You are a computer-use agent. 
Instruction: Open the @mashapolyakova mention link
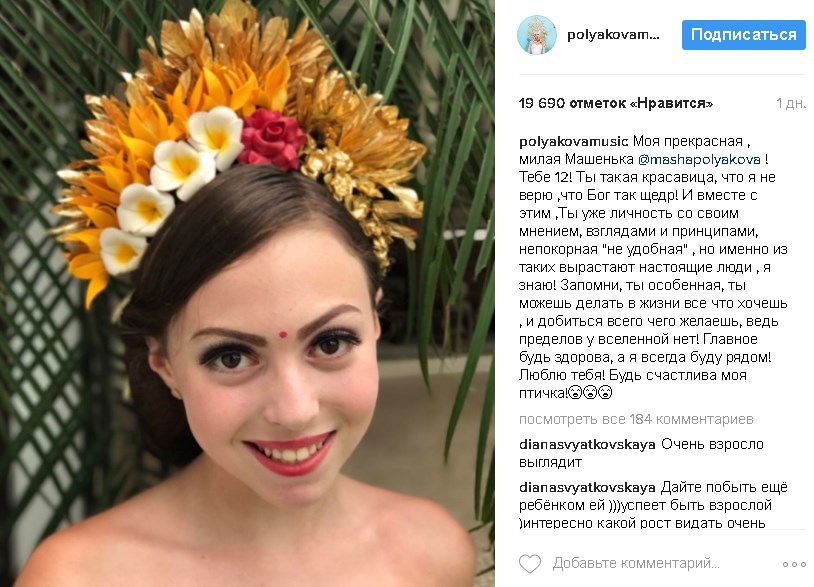tap(699, 159)
